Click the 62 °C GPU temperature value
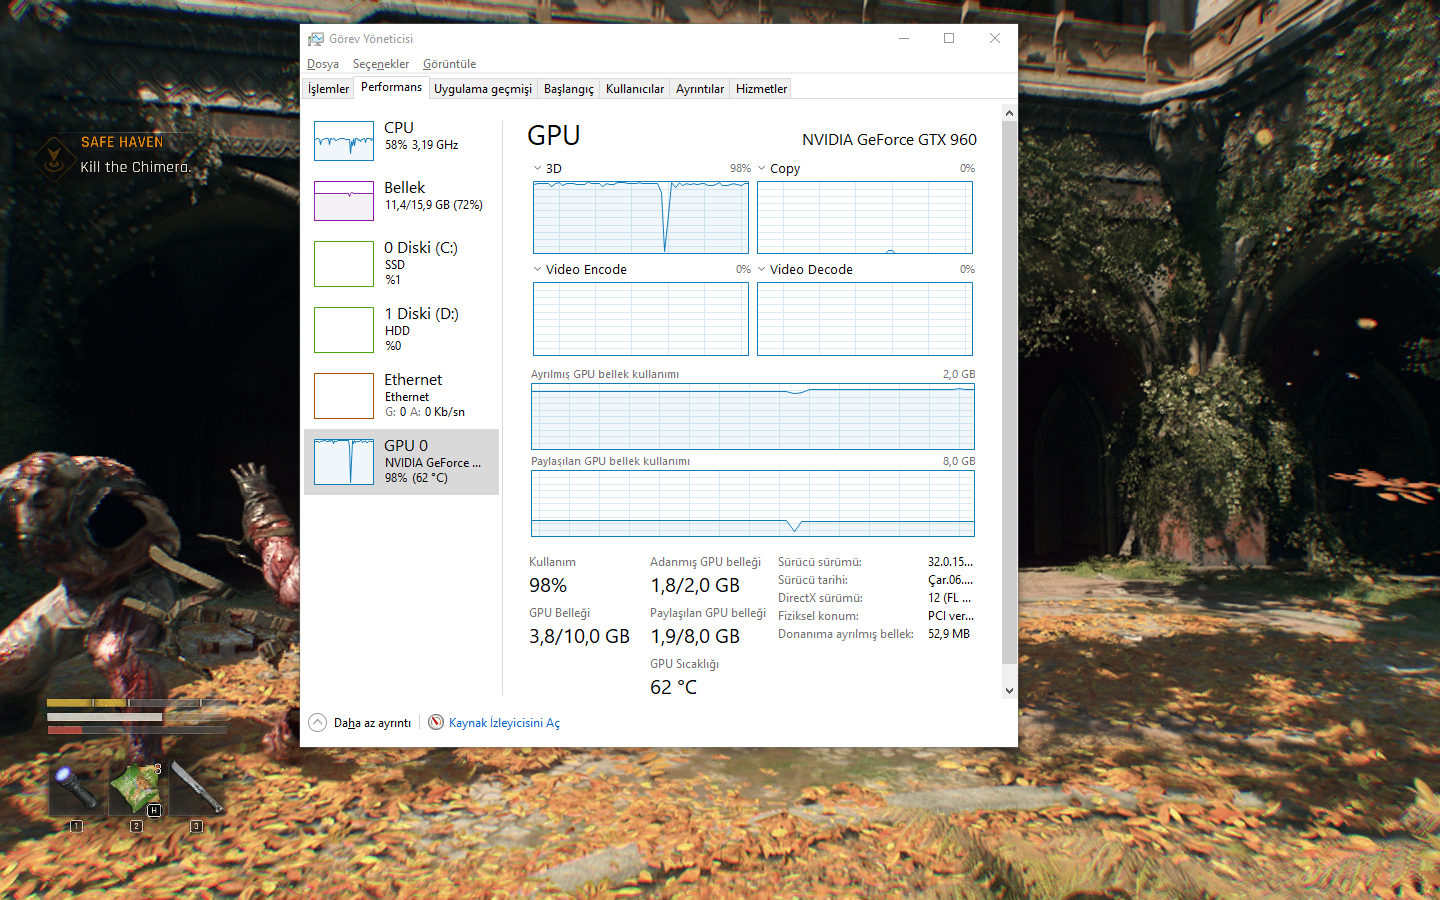This screenshot has height=900, width=1440. [673, 687]
